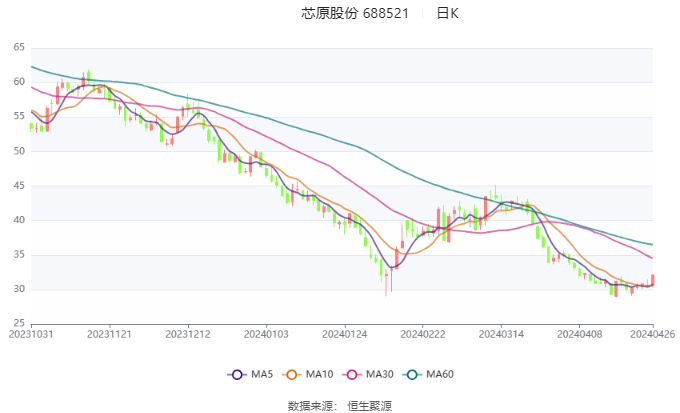Click y-axis value 35

pyautogui.click(x=19, y=254)
